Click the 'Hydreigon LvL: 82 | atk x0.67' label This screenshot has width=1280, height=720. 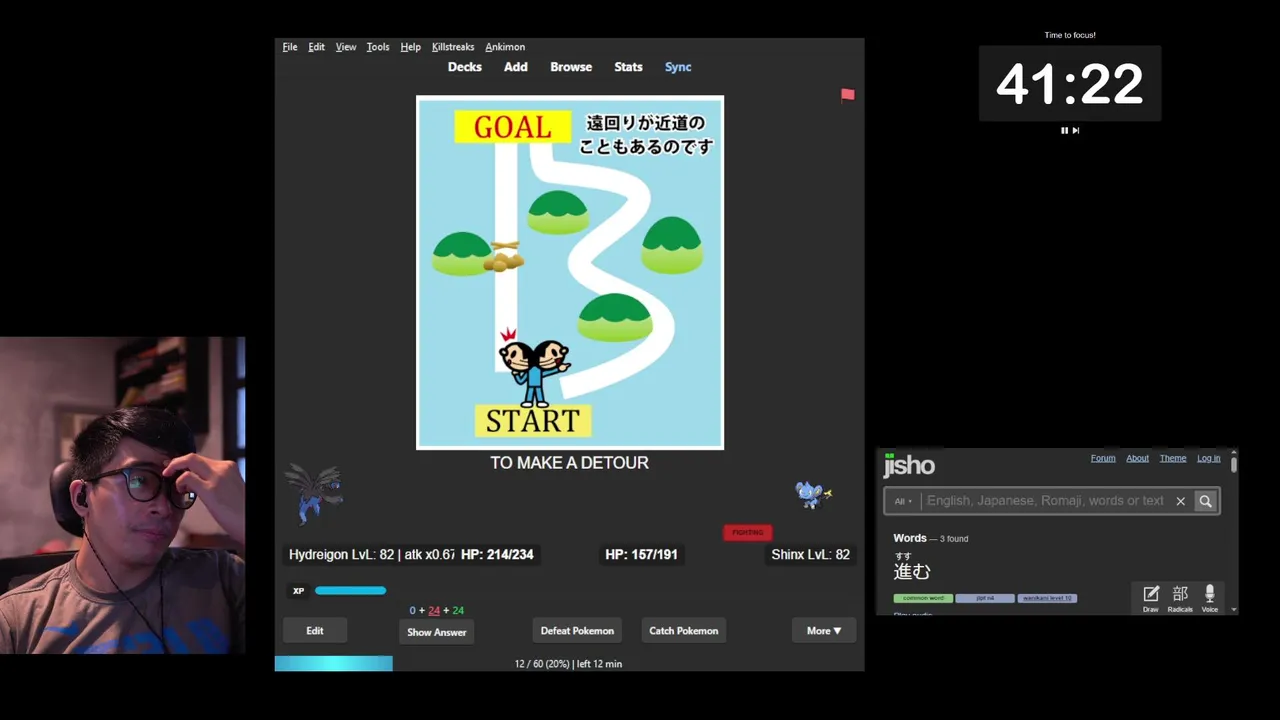pos(372,554)
